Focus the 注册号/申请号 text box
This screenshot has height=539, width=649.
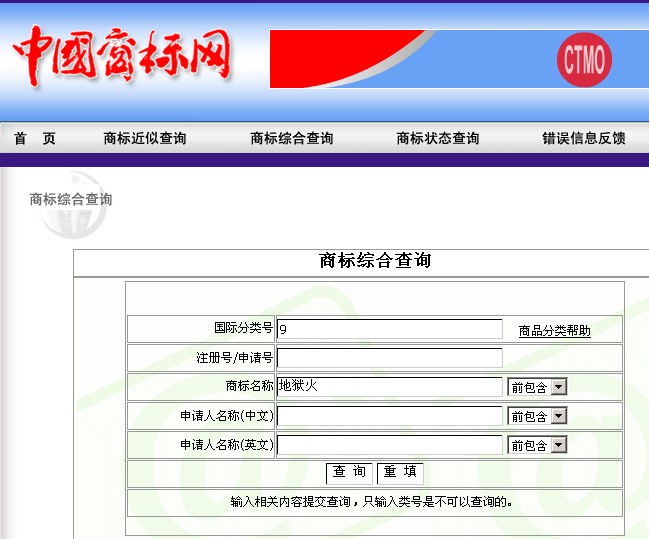[389, 358]
